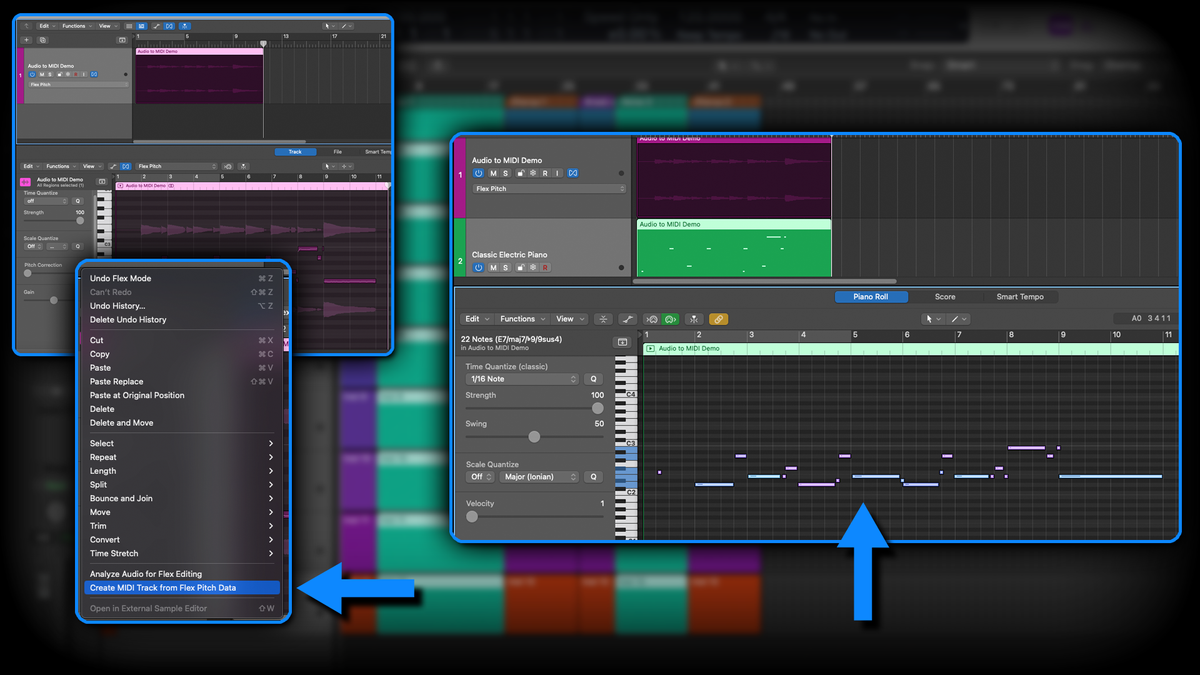Click the Flex icon on the Audio to MIDI Demo track

click(x=573, y=173)
